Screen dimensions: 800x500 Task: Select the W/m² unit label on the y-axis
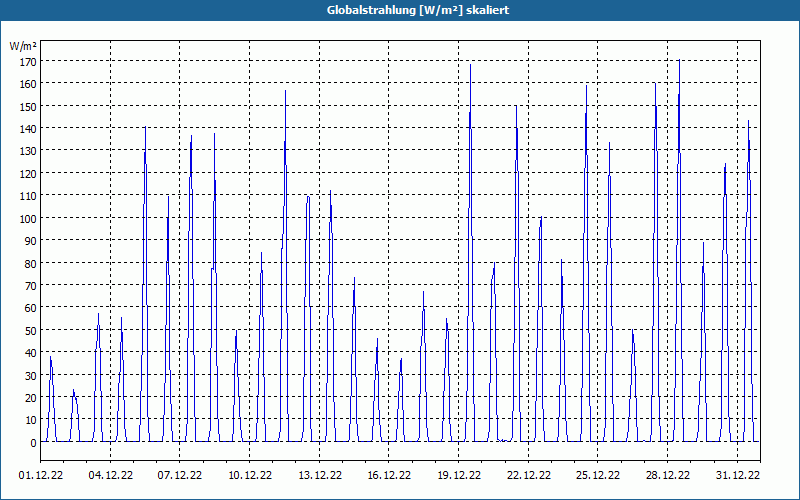click(x=23, y=46)
